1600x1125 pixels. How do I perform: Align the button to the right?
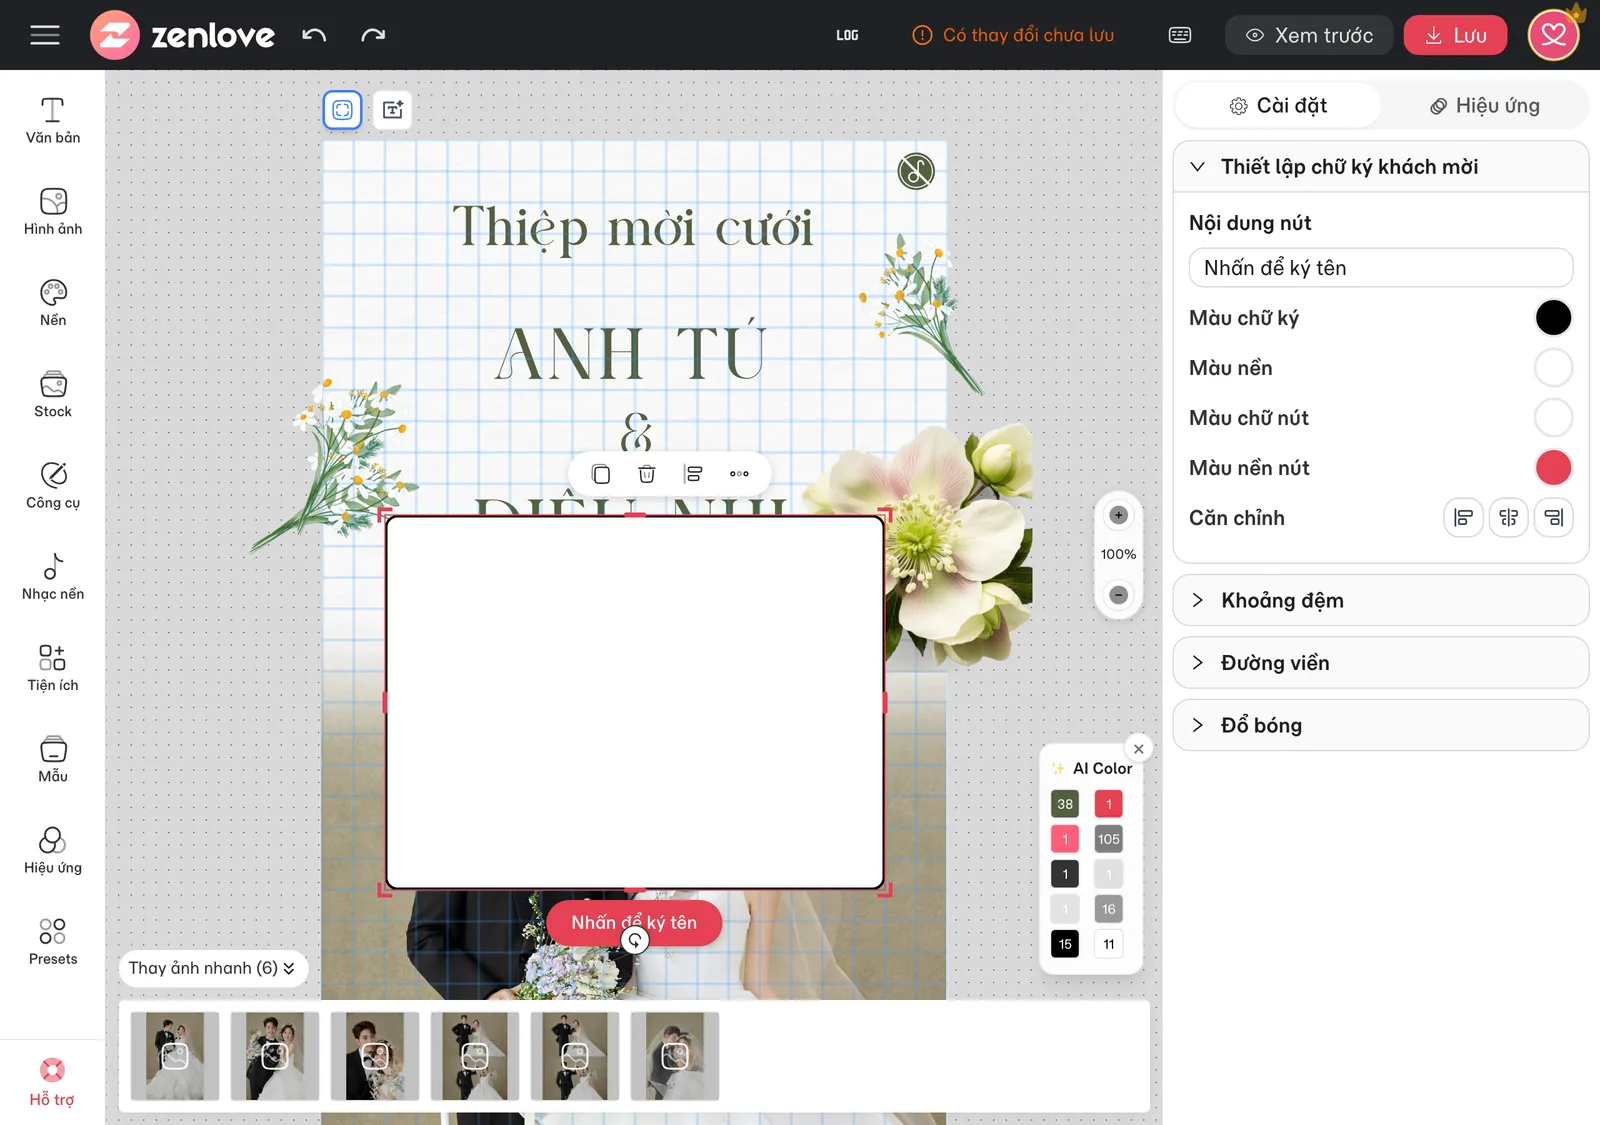(x=1553, y=518)
